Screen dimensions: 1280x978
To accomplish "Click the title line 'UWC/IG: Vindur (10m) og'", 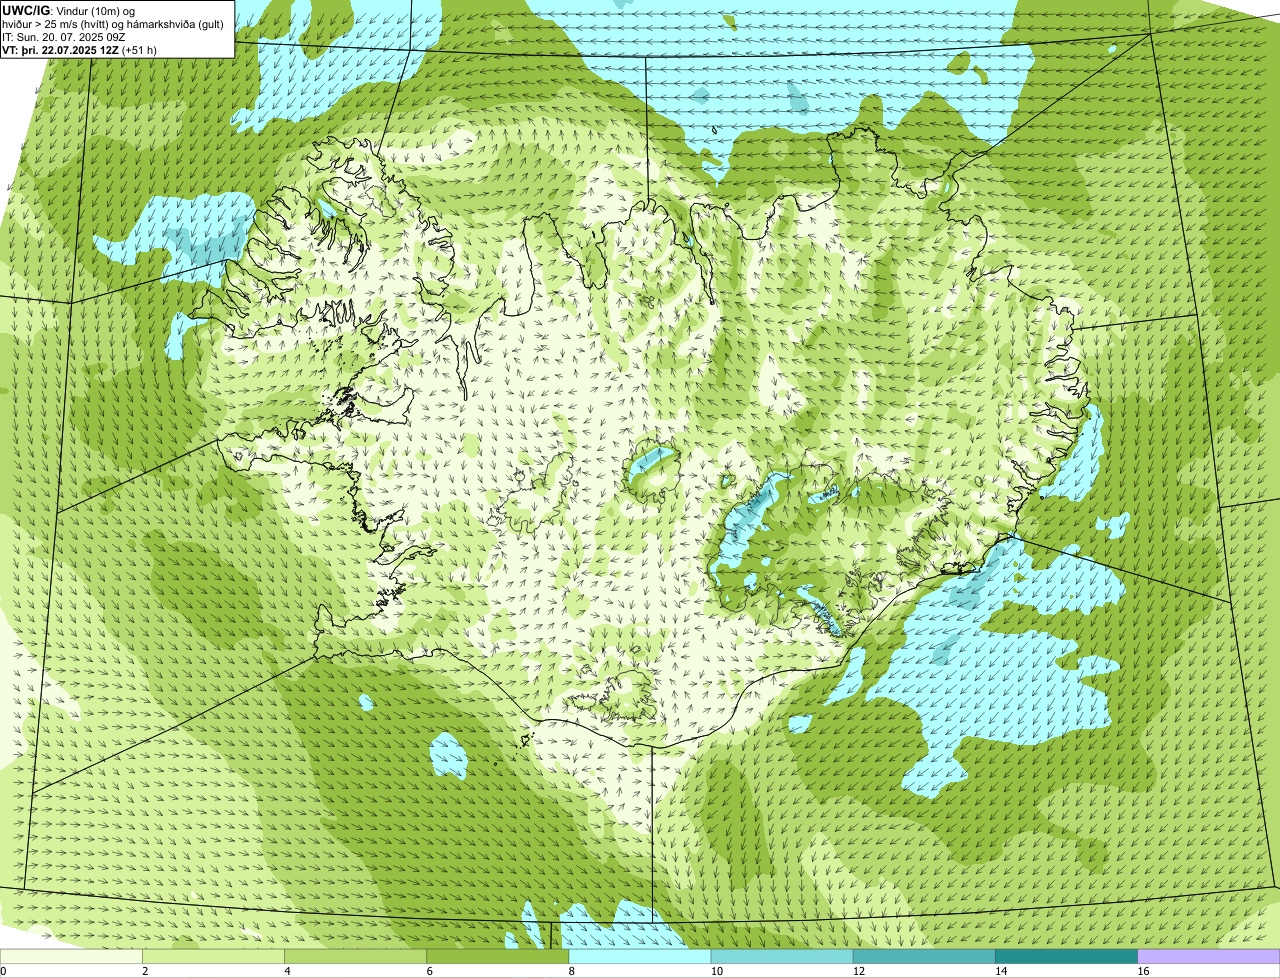I will point(69,10).
